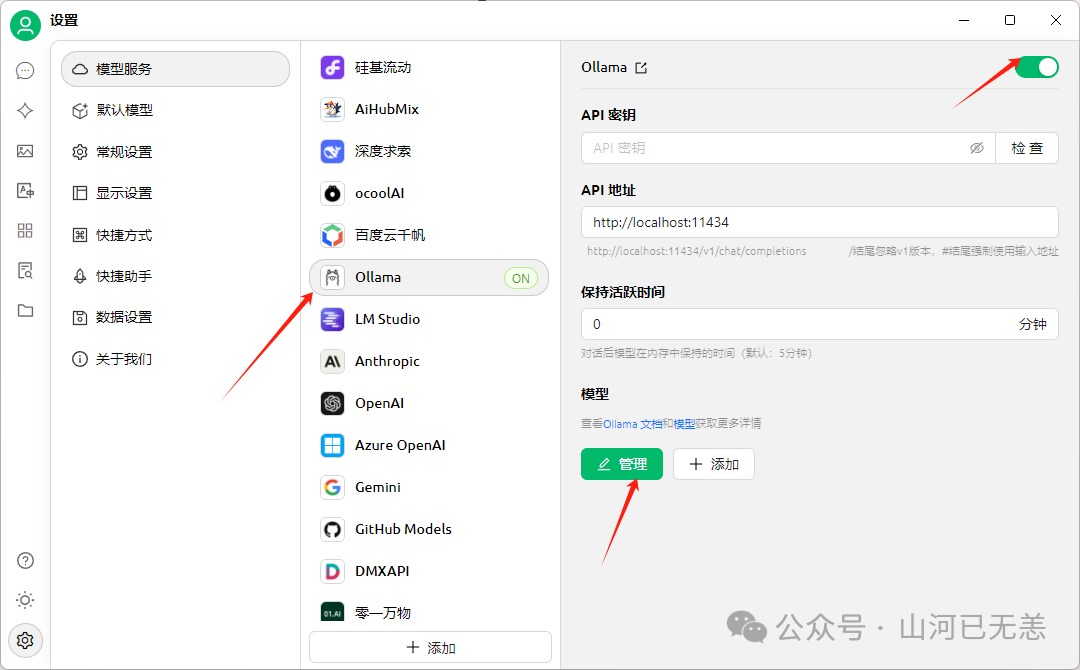This screenshot has height=670, width=1080.
Task: Click the green 管理 models button
Action: tap(622, 464)
